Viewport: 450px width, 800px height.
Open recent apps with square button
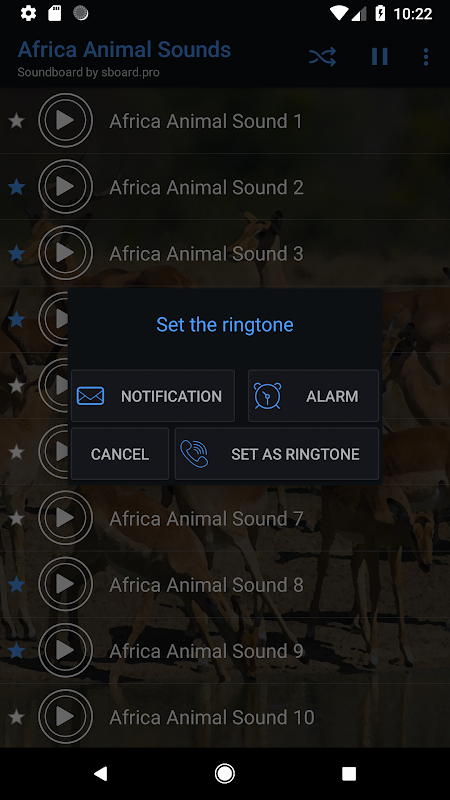tap(349, 774)
